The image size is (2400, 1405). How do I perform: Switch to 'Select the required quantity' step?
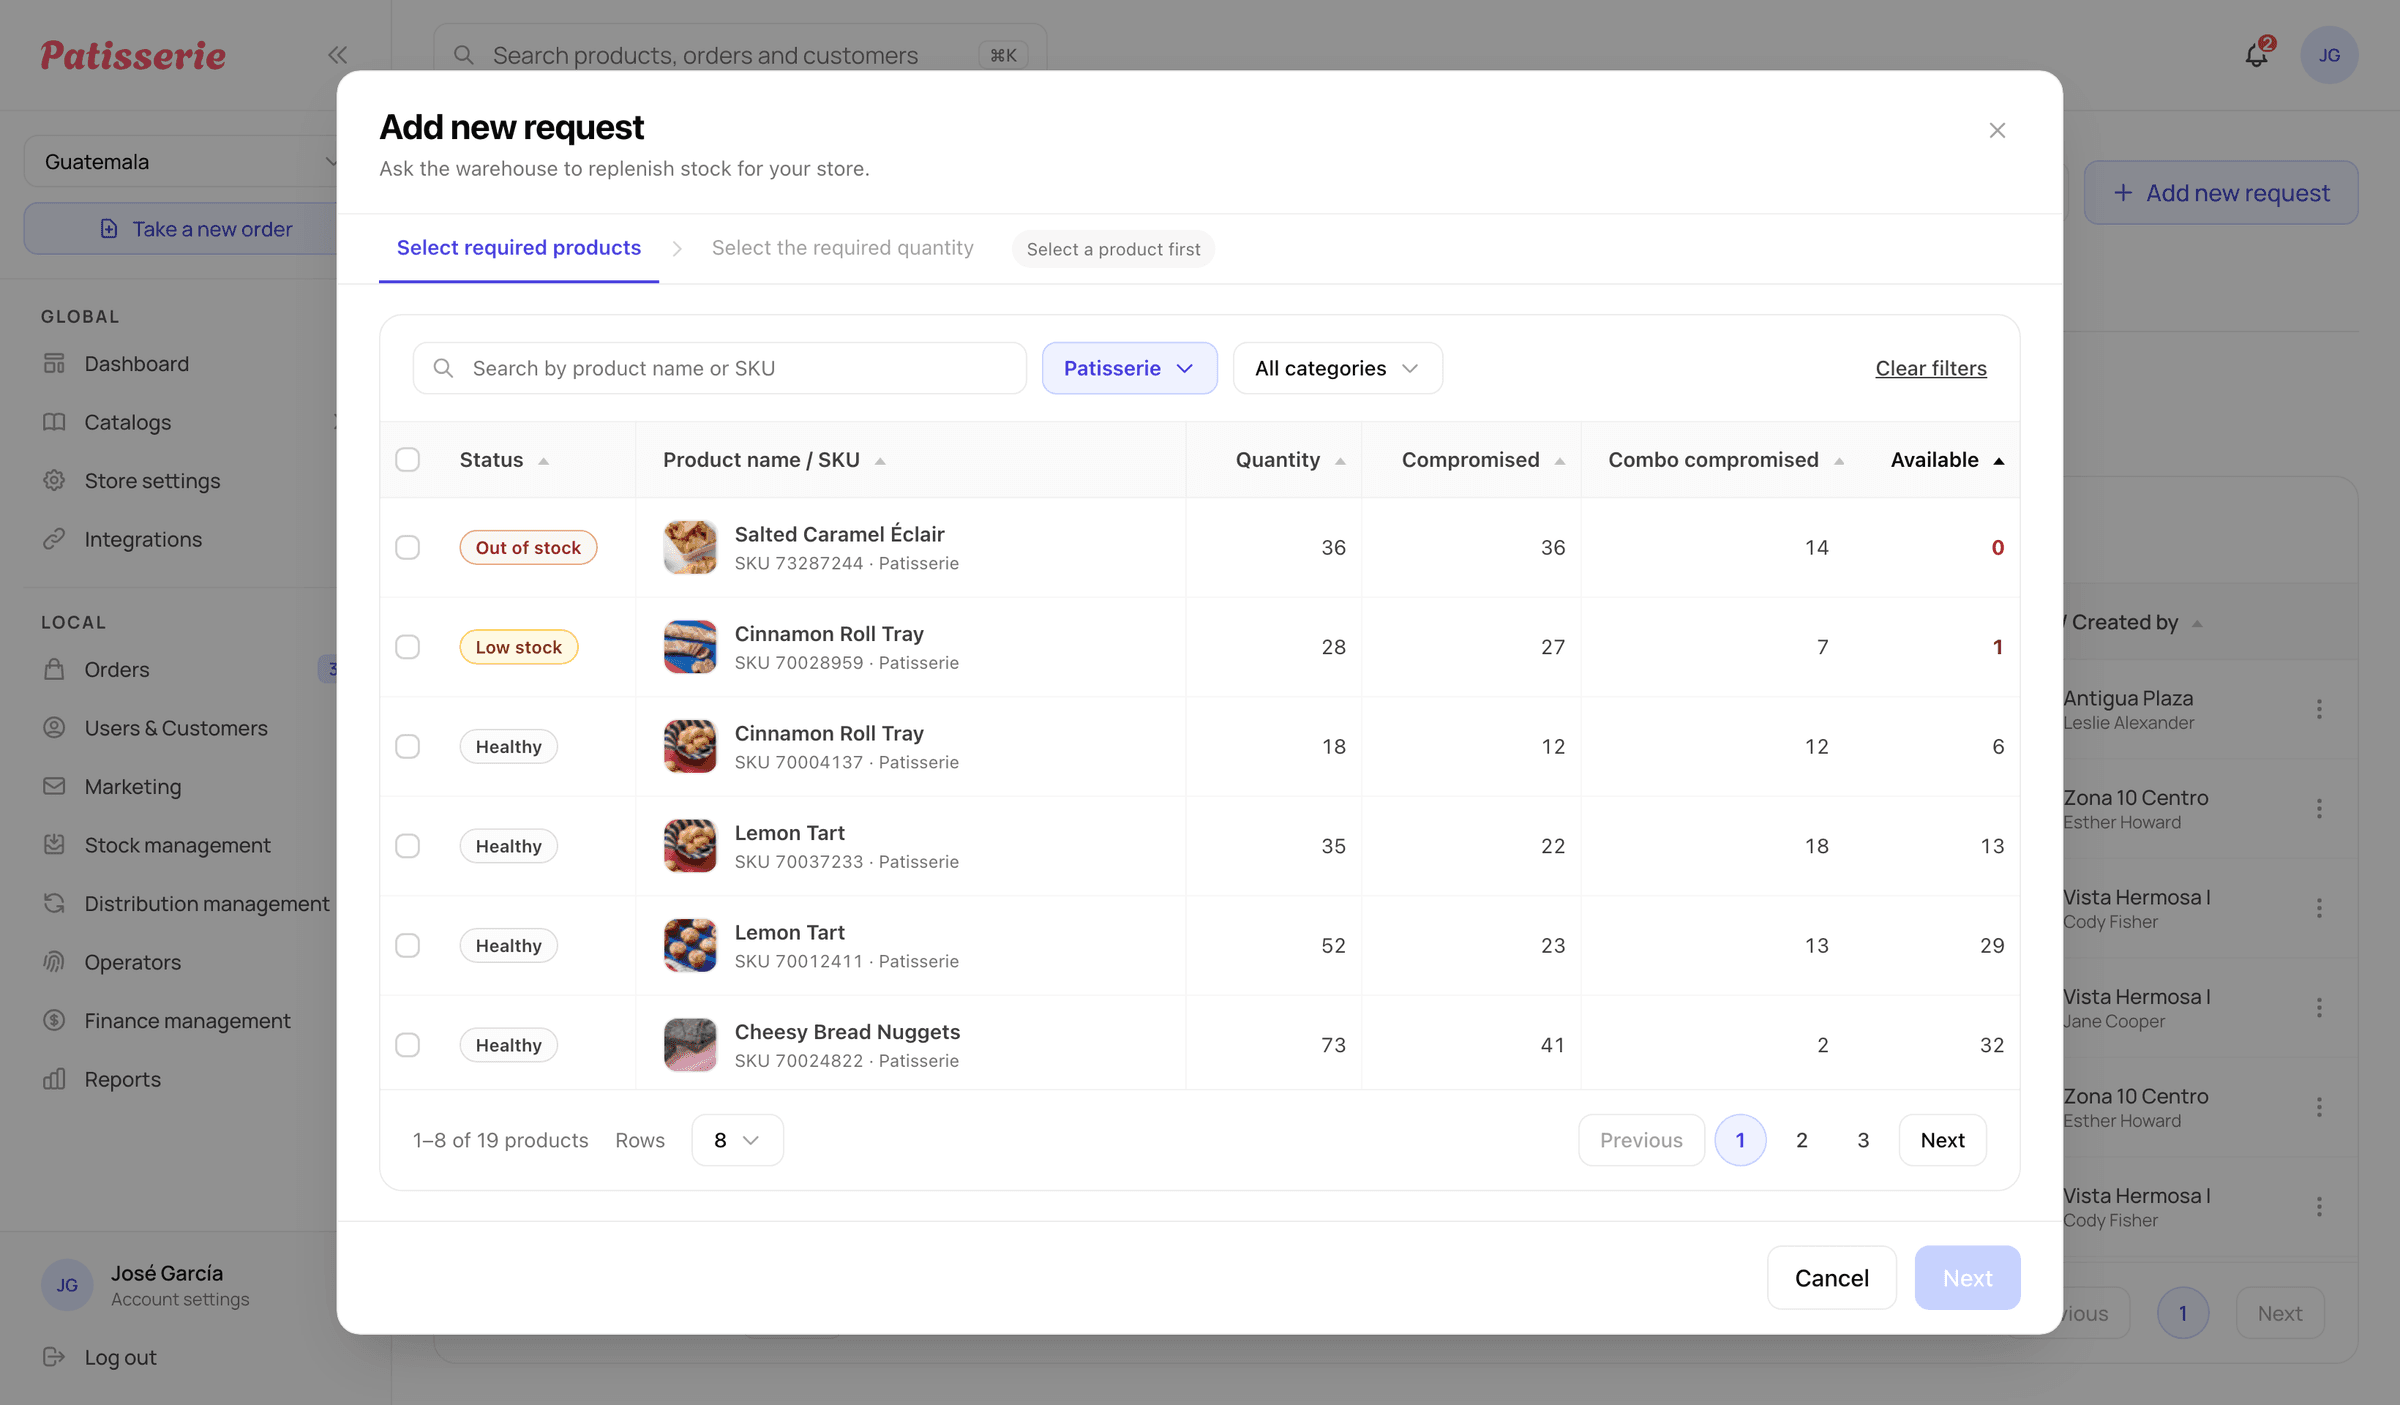pyautogui.click(x=842, y=248)
